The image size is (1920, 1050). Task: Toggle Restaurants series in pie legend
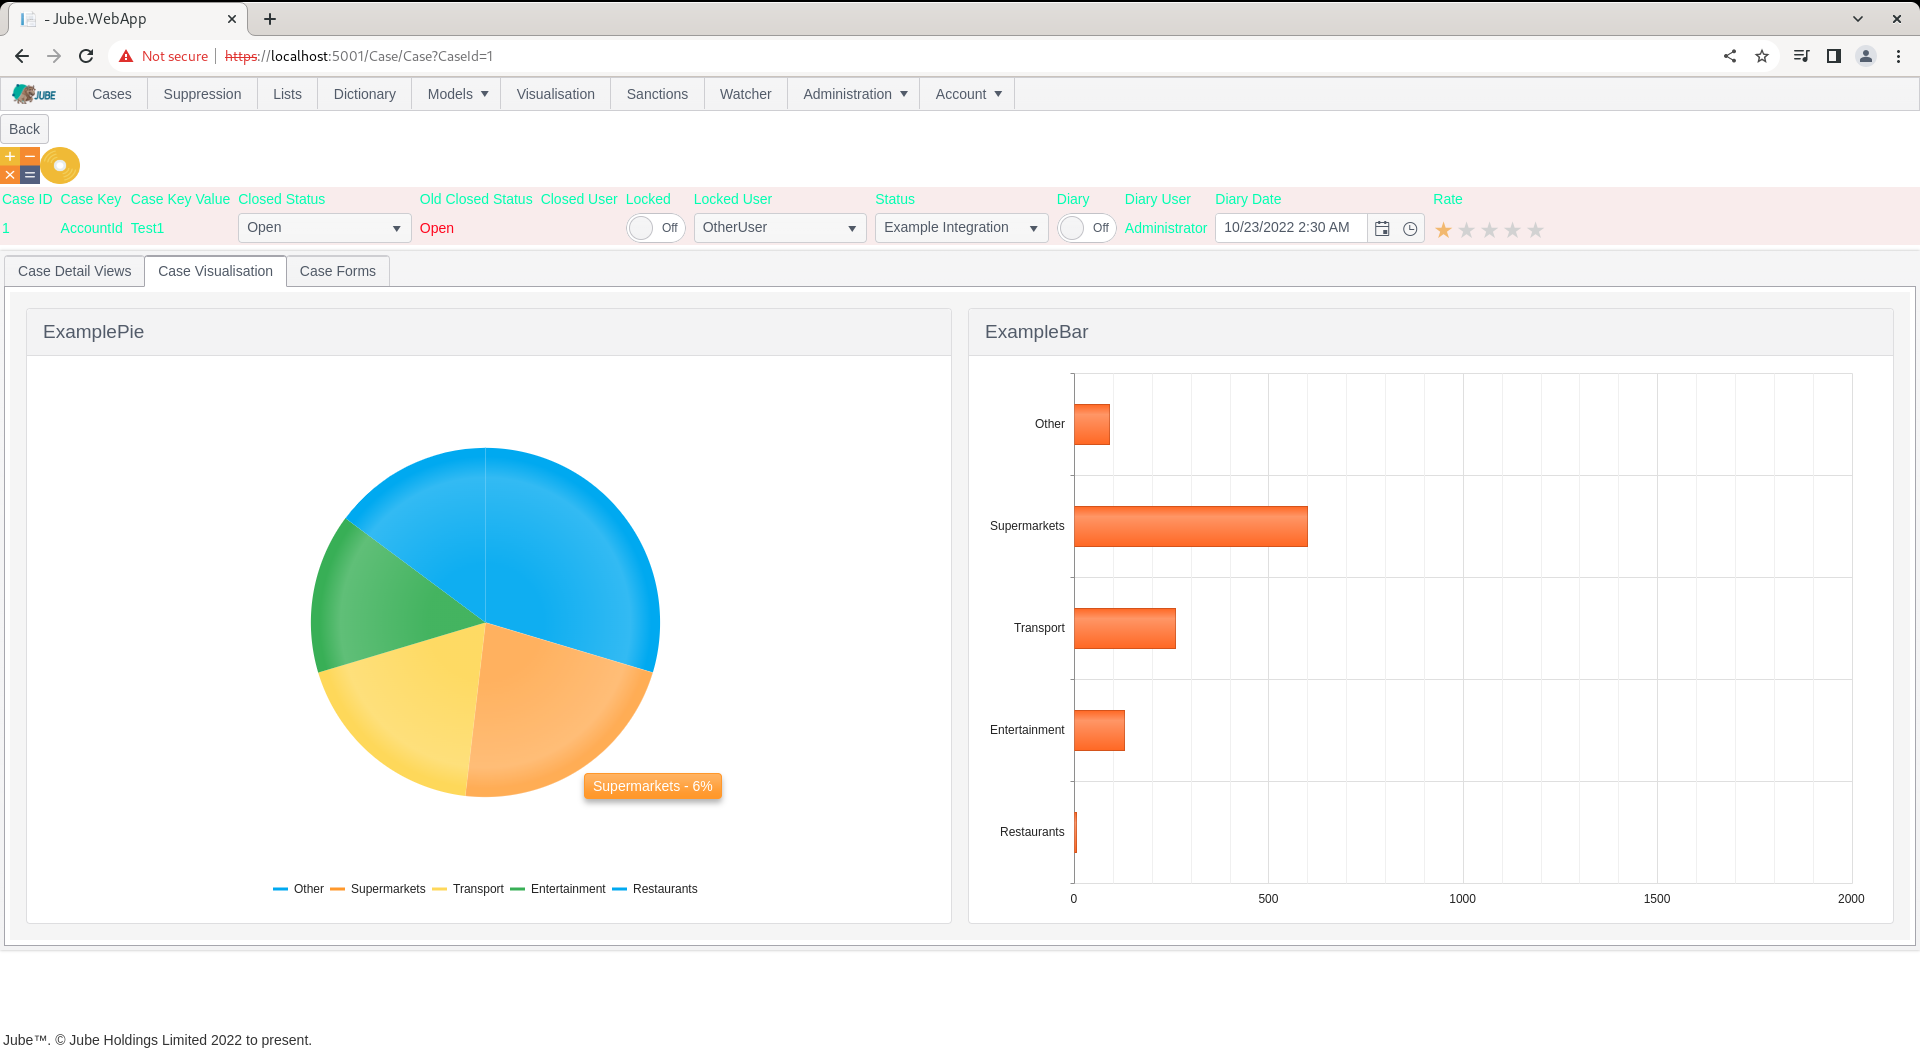655,889
